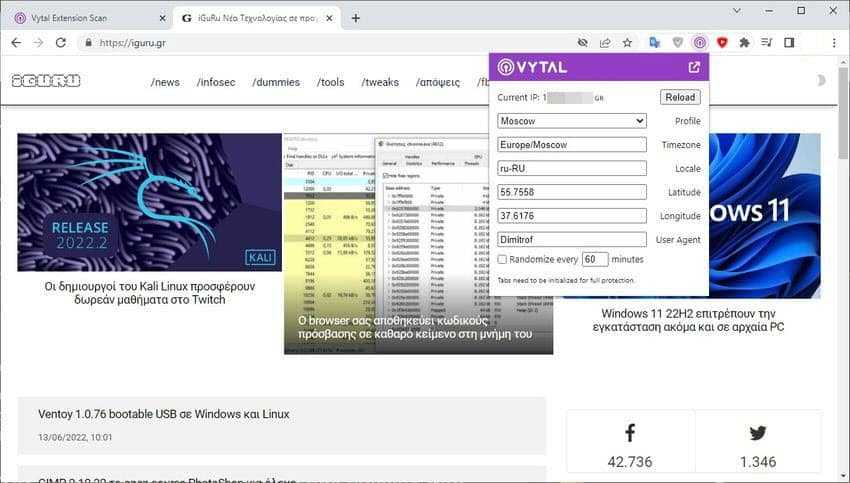Open a new tab with plus button

[356, 18]
